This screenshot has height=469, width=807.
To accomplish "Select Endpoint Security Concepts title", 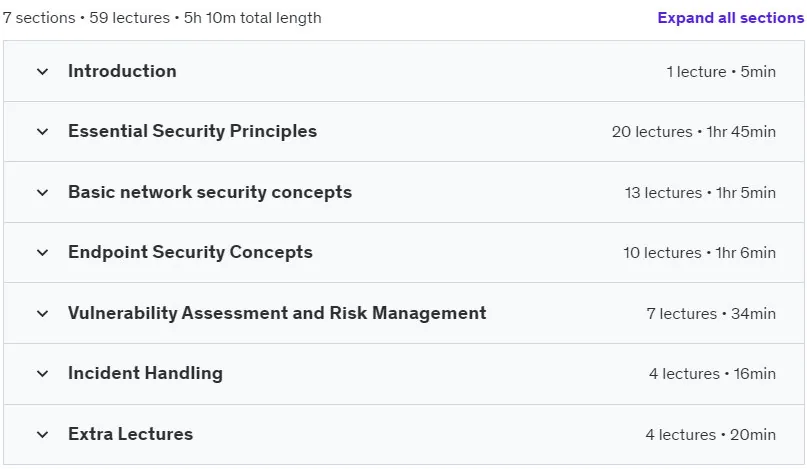I will [x=190, y=252].
